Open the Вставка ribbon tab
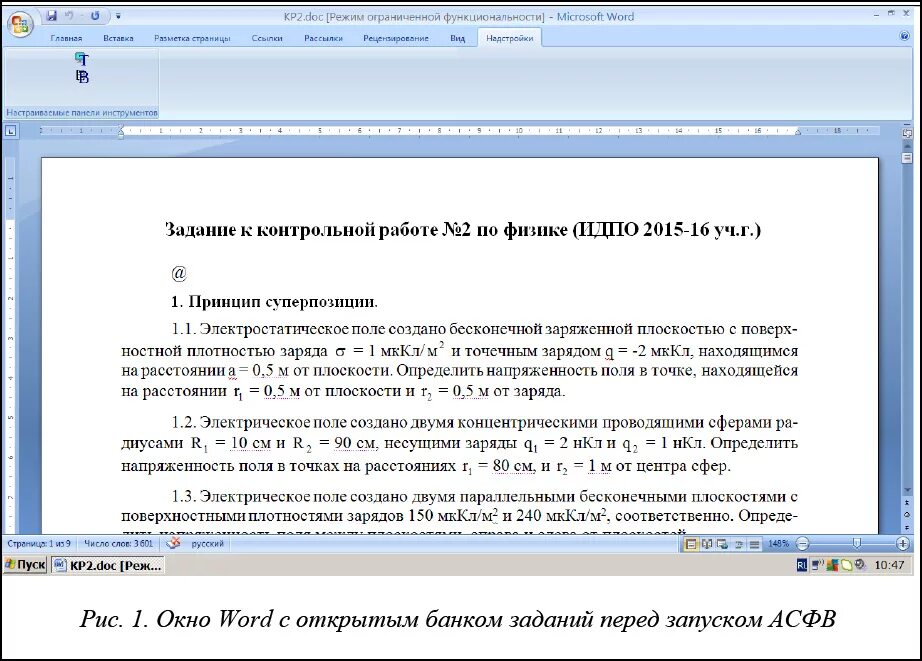 coord(118,38)
